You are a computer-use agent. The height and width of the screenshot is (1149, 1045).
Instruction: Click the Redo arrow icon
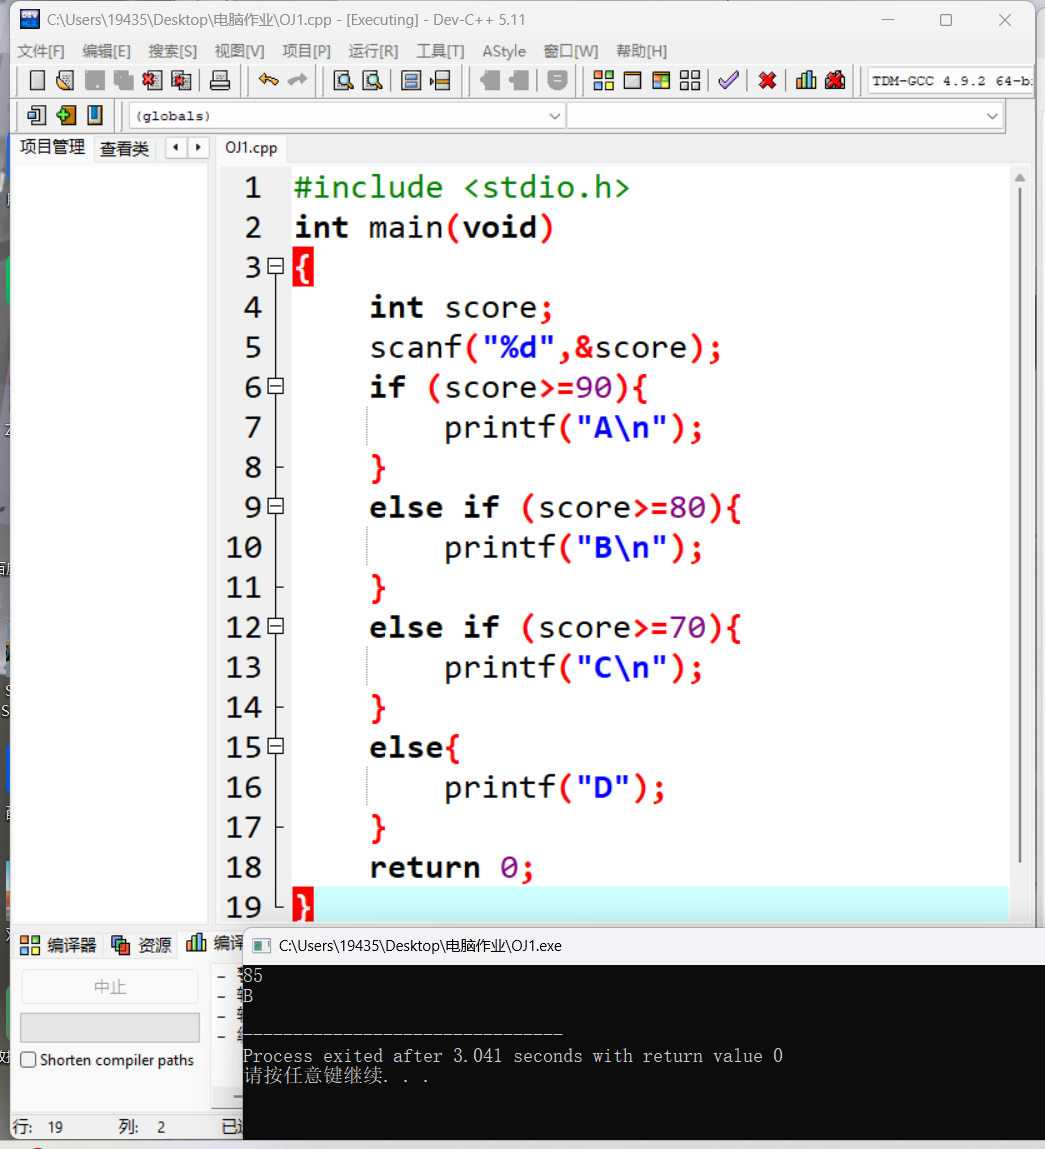298,80
